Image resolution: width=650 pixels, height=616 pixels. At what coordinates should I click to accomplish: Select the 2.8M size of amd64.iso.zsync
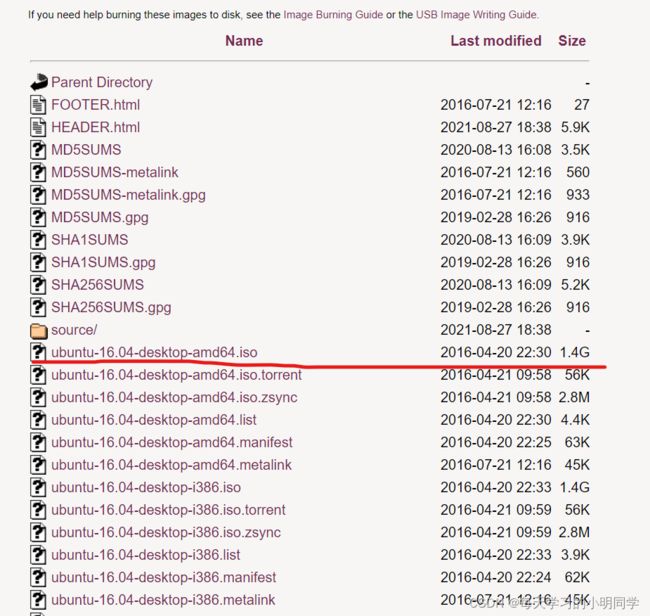[574, 397]
